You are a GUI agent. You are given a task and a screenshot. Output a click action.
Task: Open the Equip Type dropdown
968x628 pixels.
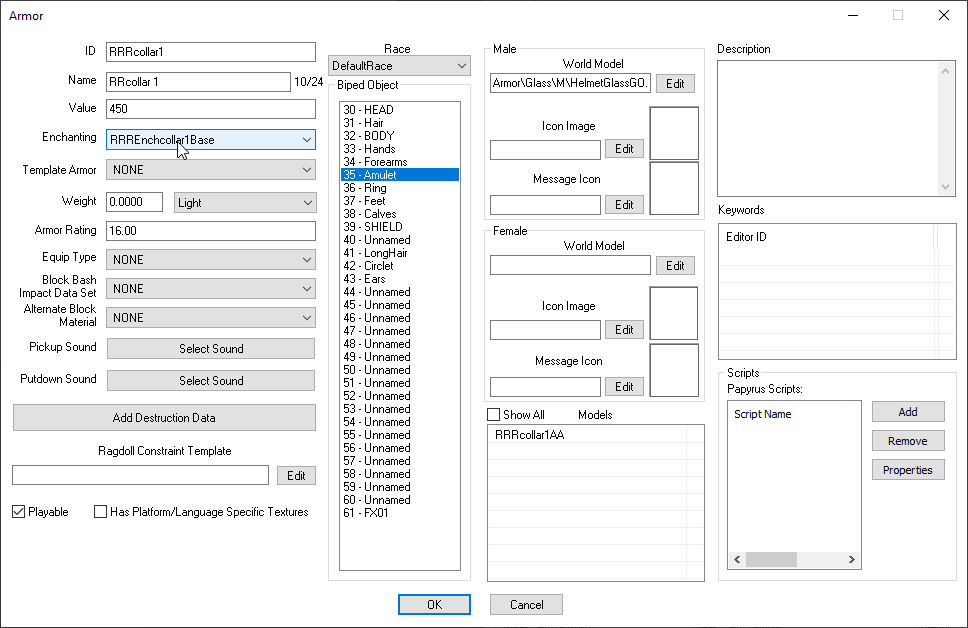pos(211,259)
